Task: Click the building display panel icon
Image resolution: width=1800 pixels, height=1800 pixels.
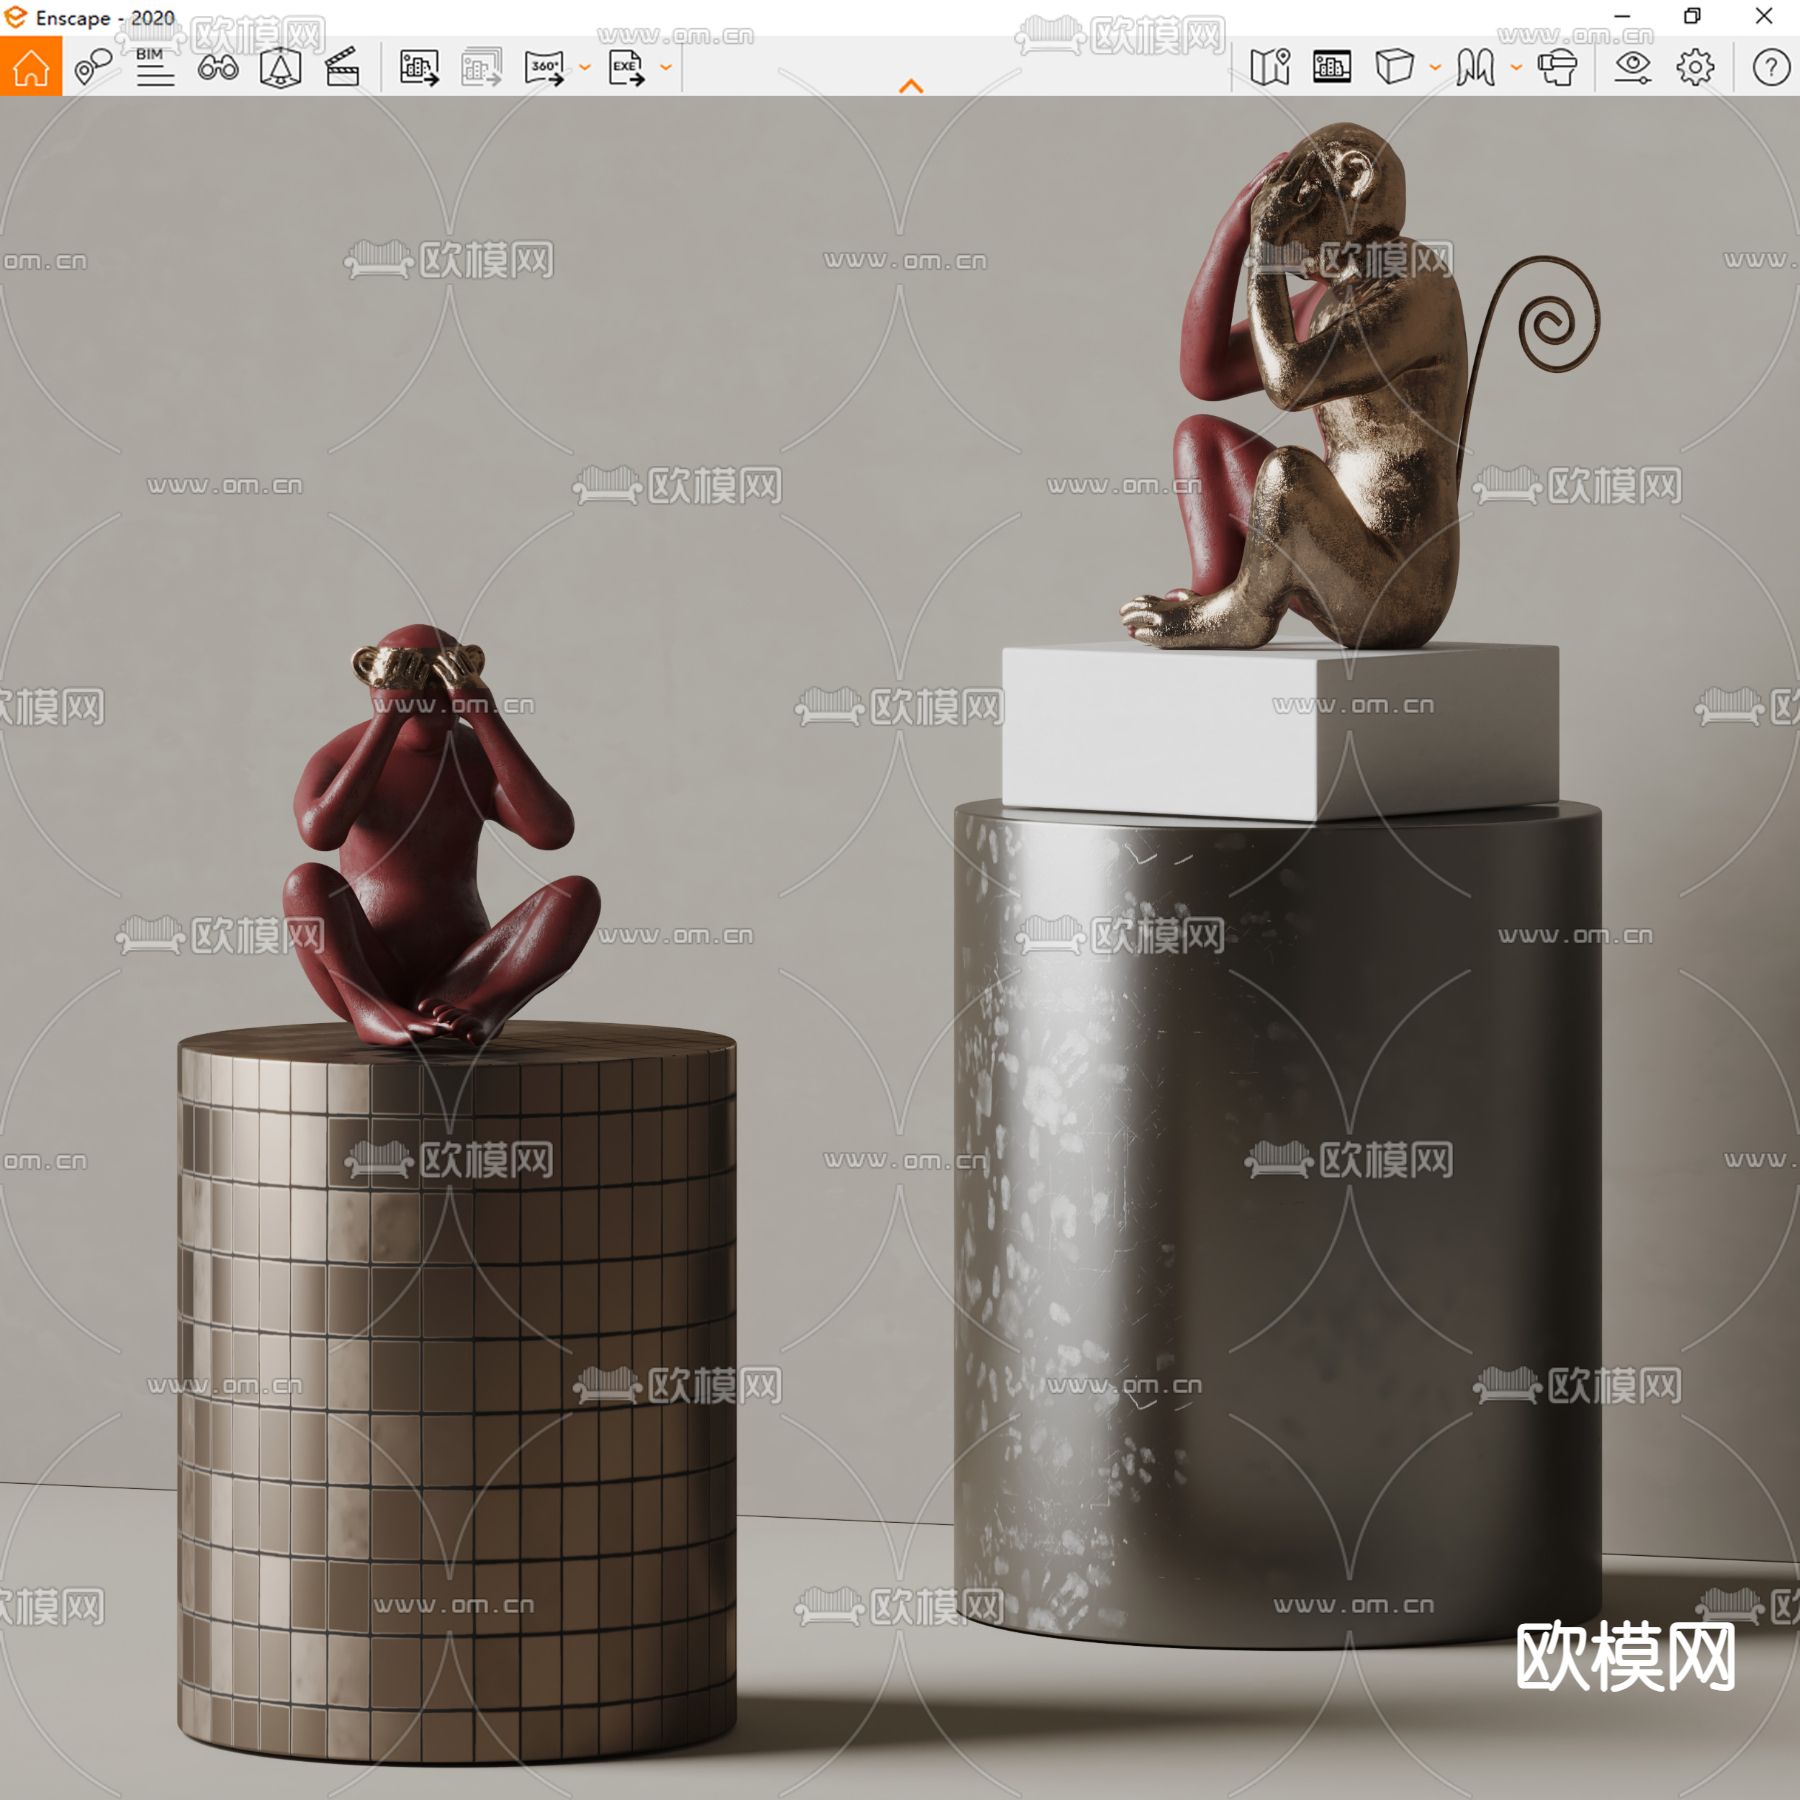Action: (x=1332, y=67)
